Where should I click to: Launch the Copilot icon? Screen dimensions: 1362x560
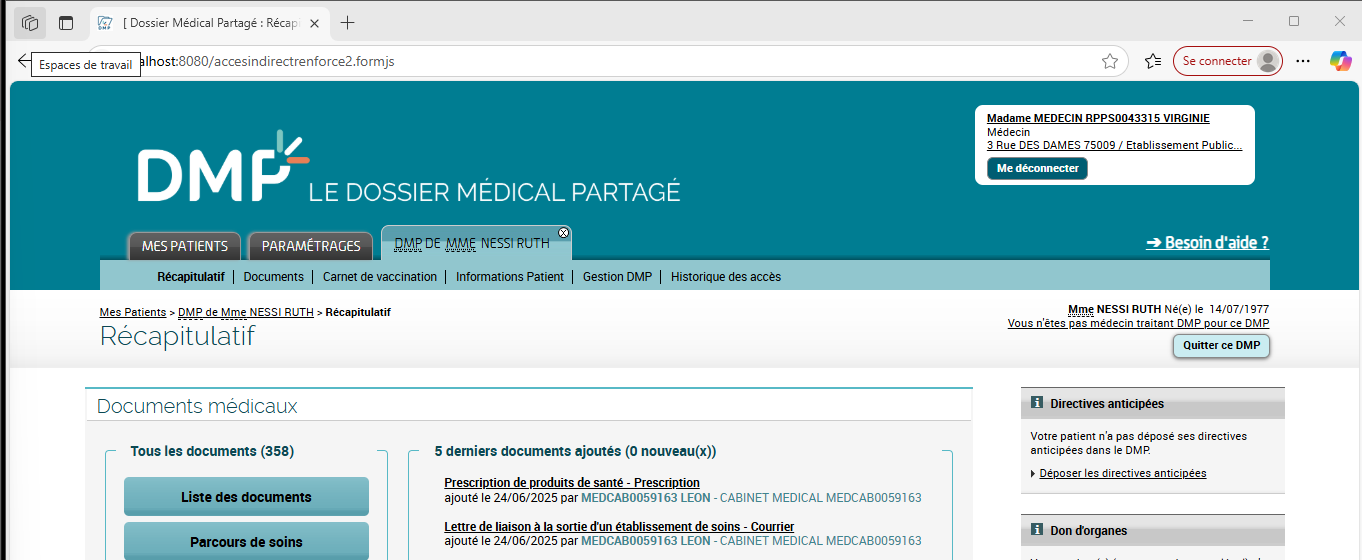pos(1340,61)
